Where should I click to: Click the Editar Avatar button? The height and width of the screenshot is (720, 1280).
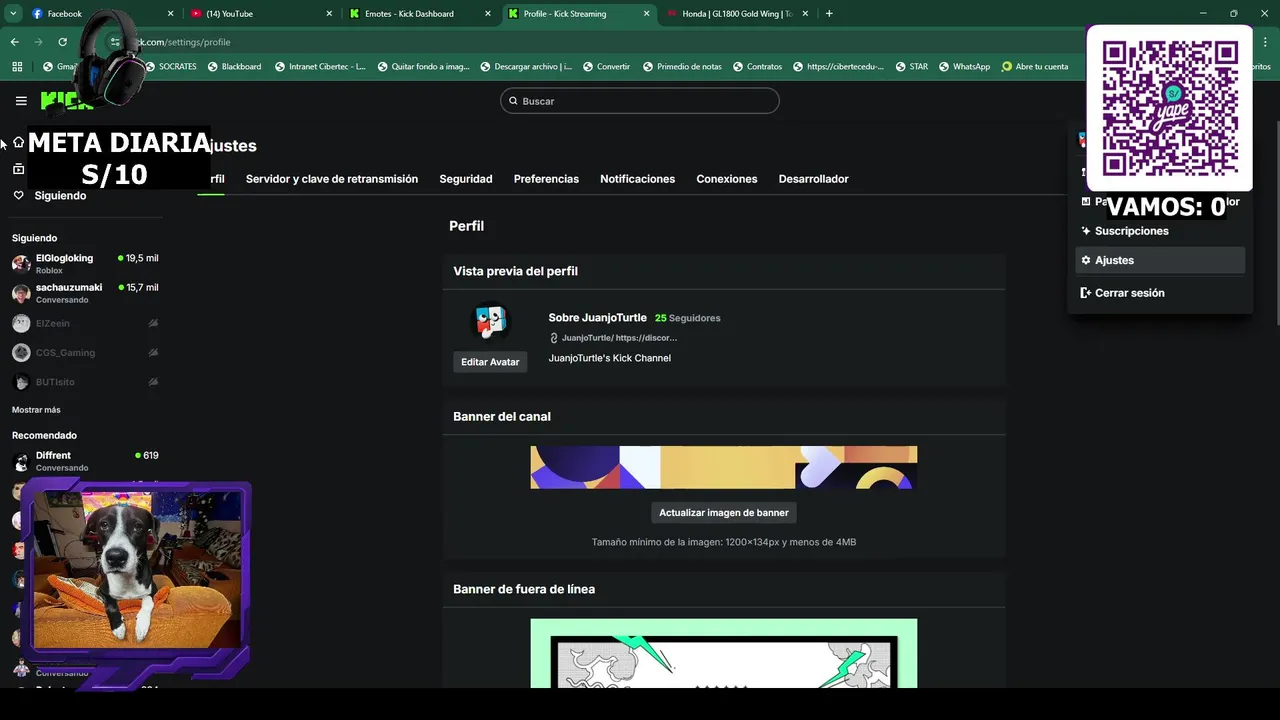click(490, 362)
